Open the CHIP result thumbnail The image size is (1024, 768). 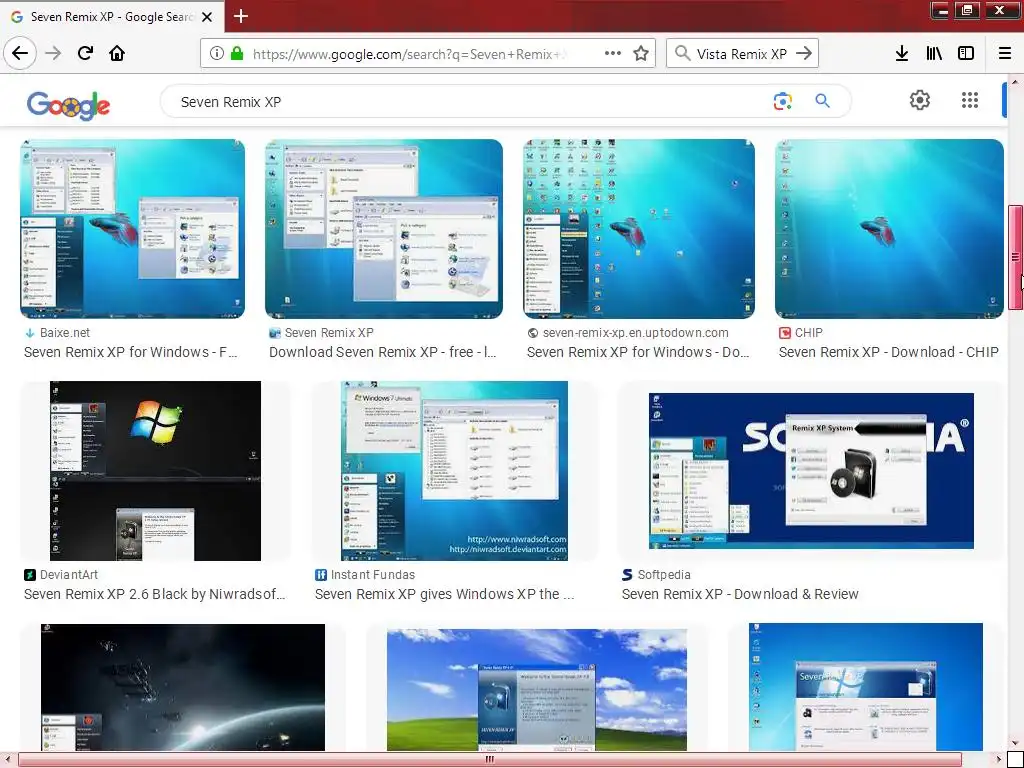(x=889, y=229)
